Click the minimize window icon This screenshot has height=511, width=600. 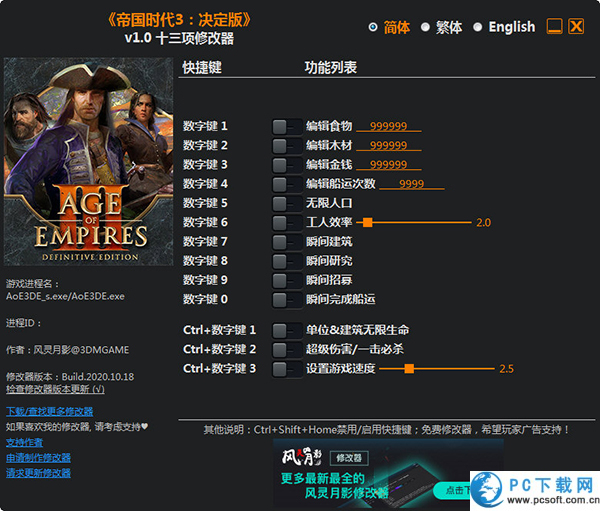pyautogui.click(x=554, y=26)
